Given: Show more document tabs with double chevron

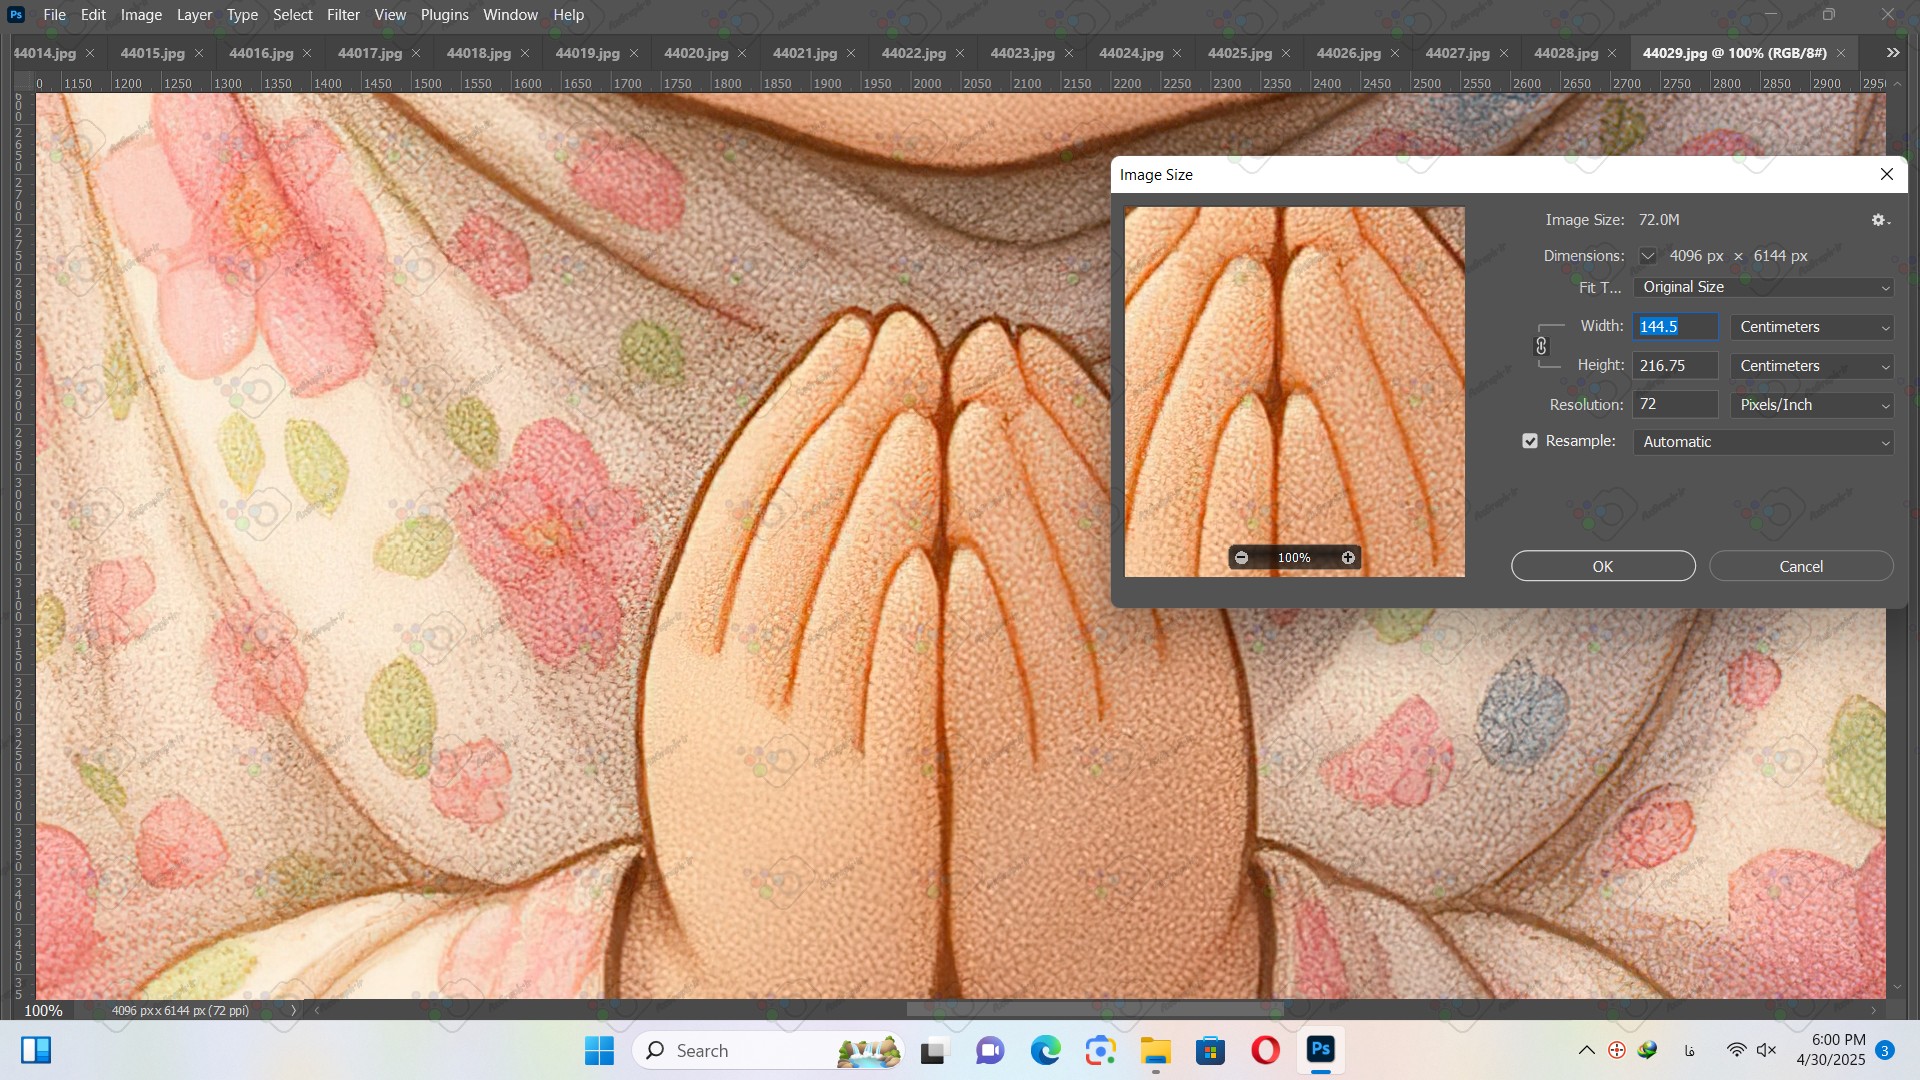Looking at the screenshot, I should tap(1893, 53).
